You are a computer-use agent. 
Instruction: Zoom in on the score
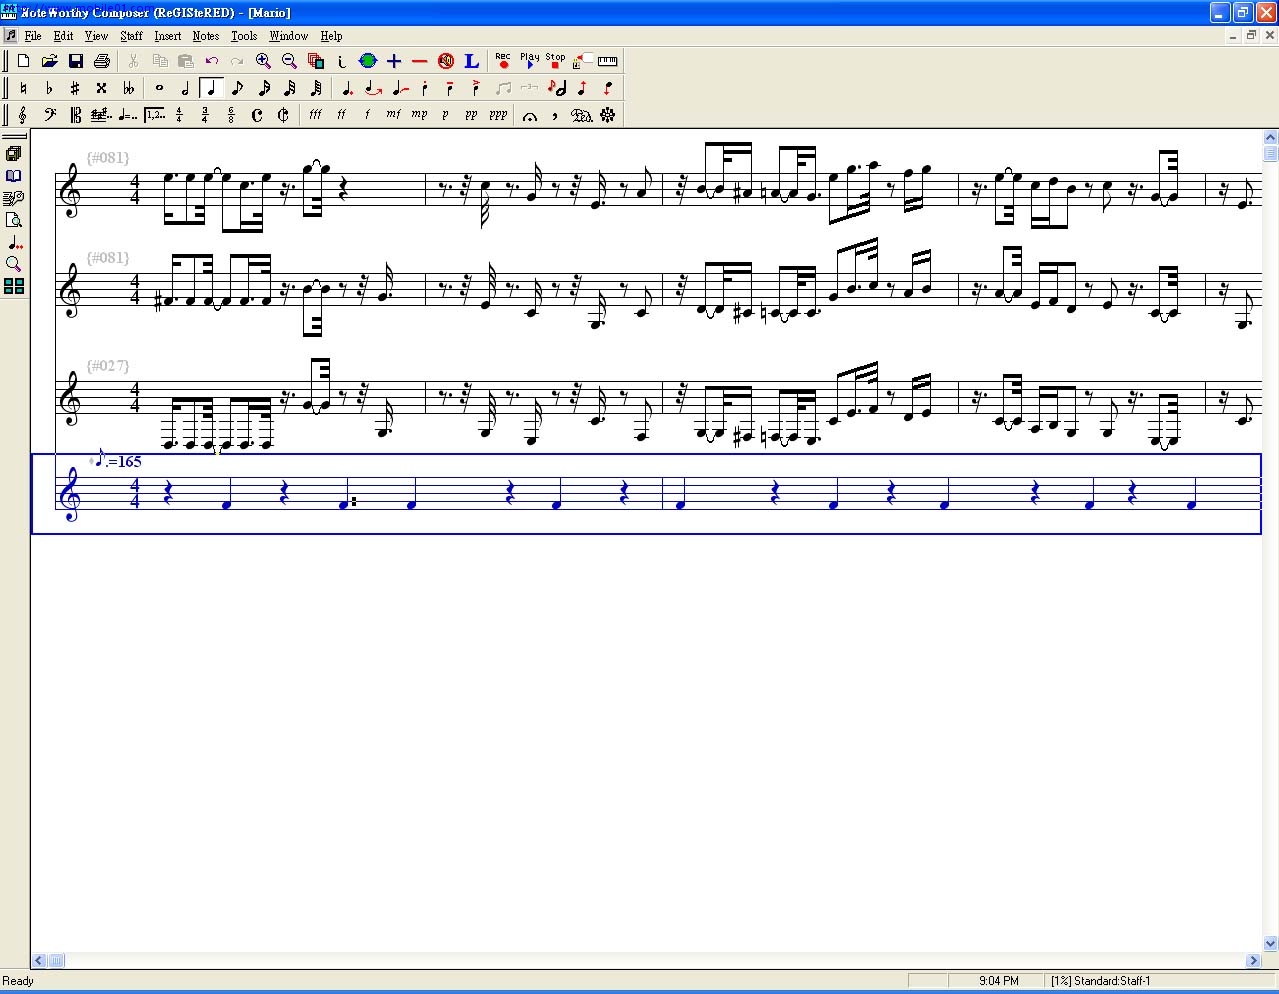click(263, 61)
